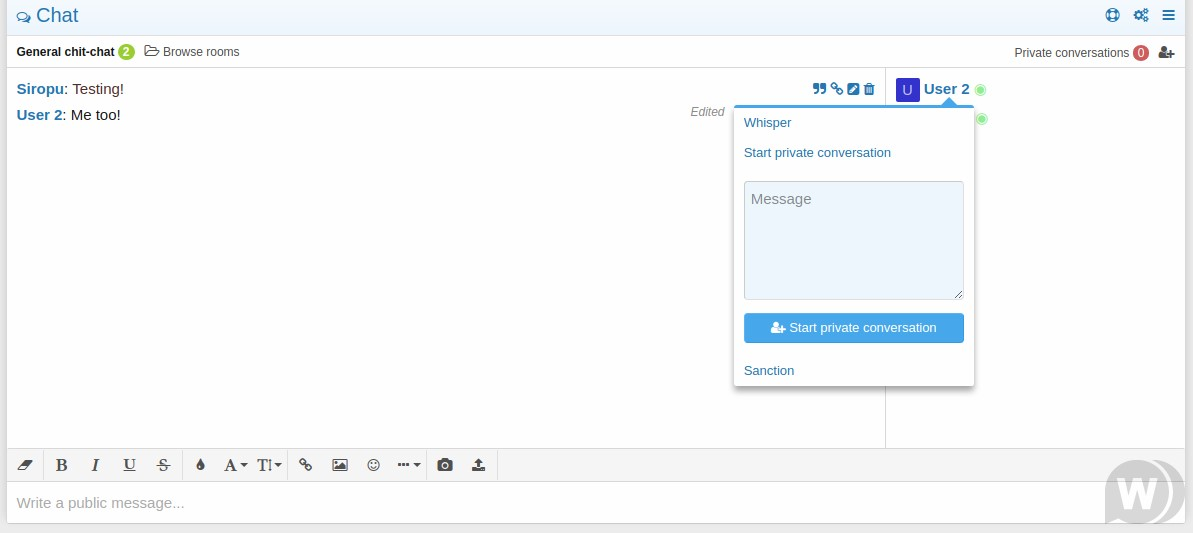Click the camera icon in toolbar
Image resolution: width=1193 pixels, height=533 pixels.
point(445,465)
